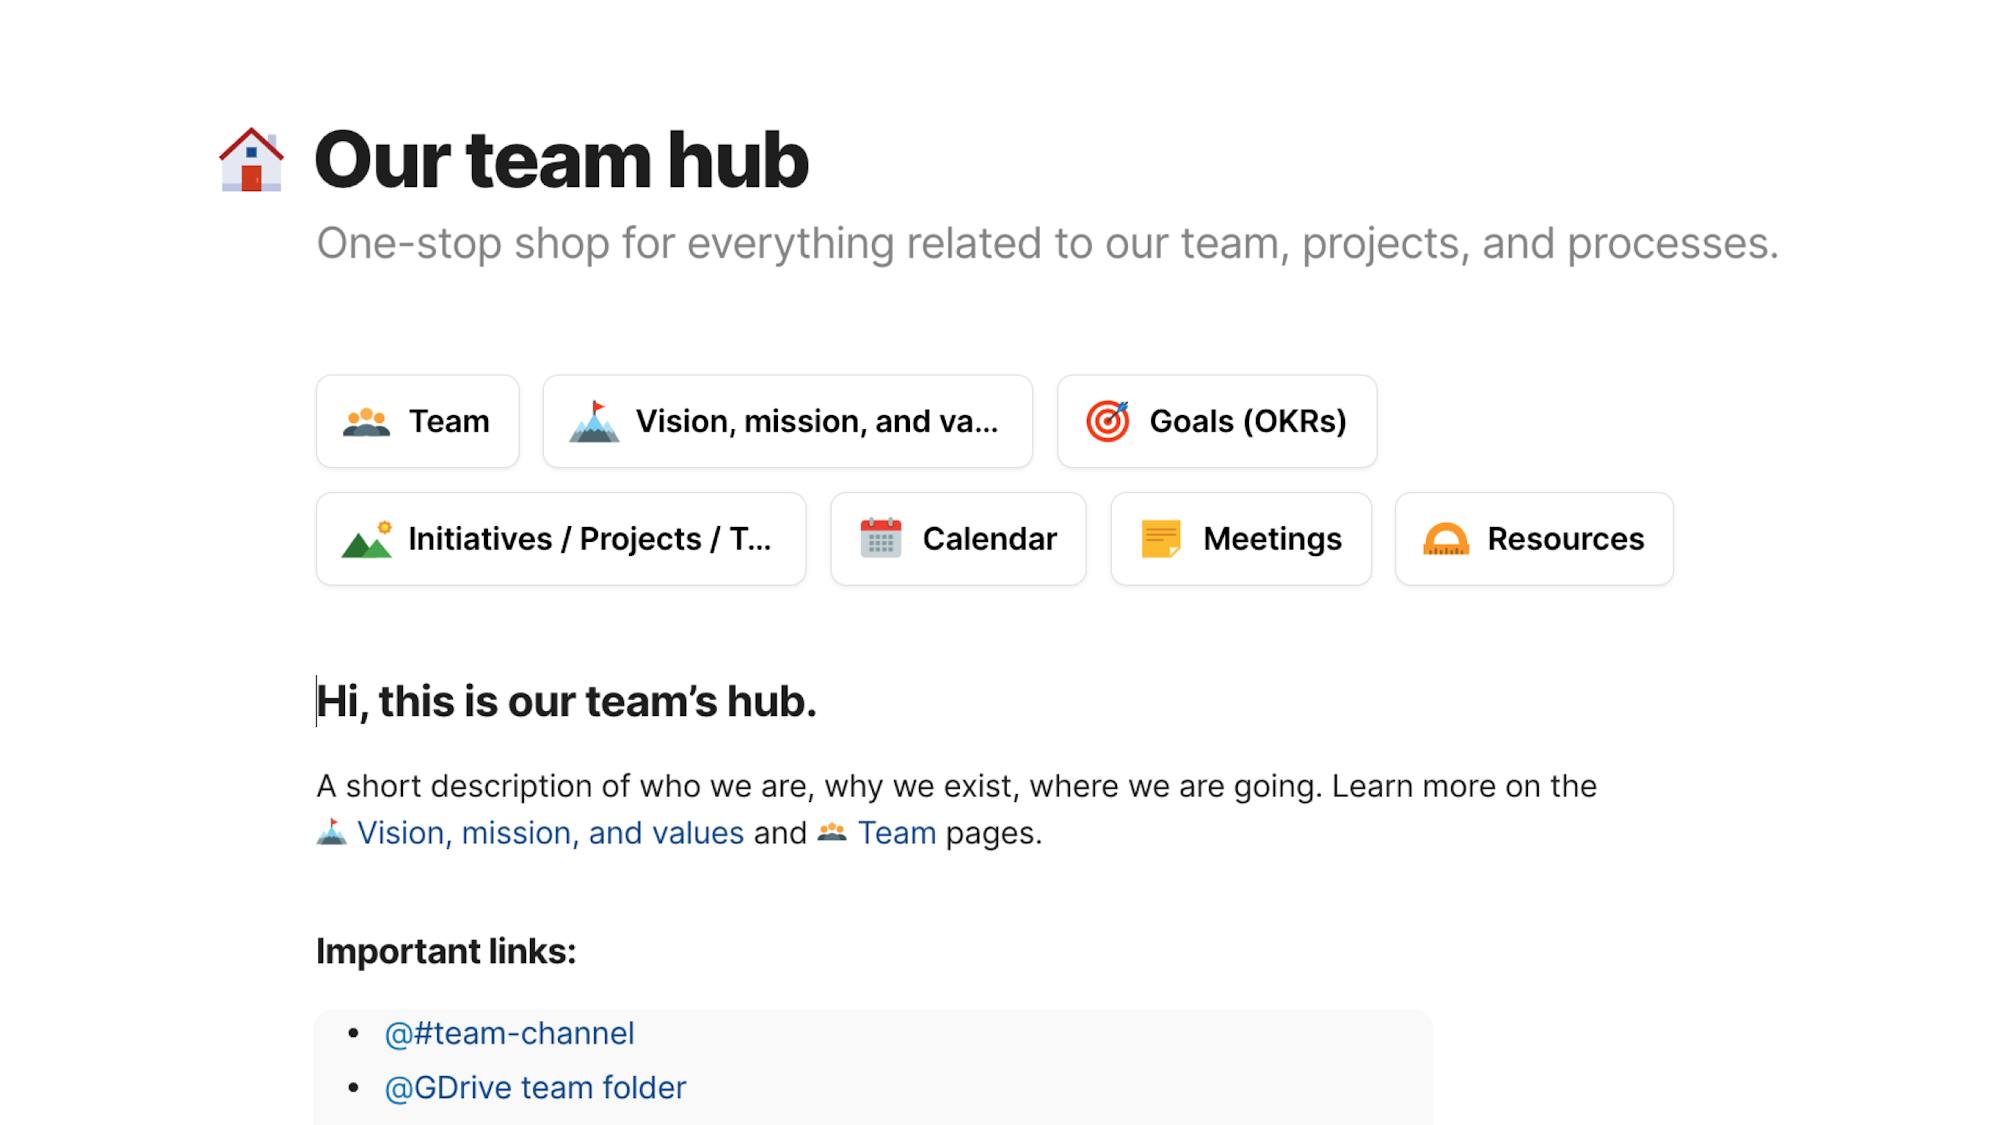
Task: Follow the inline Team page link
Action: click(896, 833)
